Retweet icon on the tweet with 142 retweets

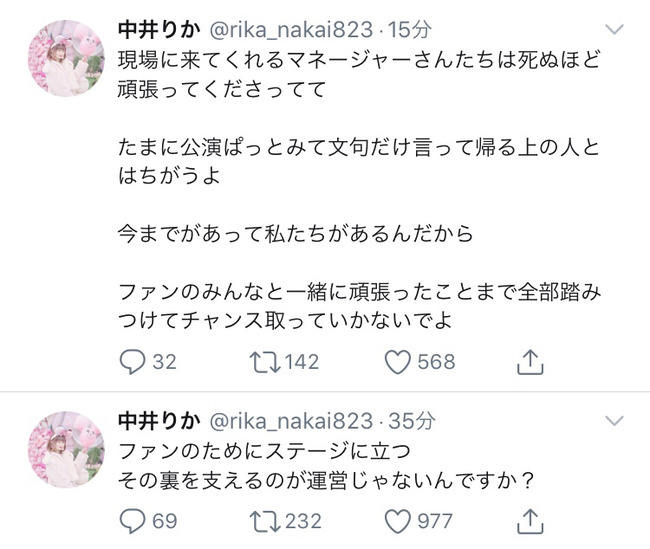[x=261, y=361]
